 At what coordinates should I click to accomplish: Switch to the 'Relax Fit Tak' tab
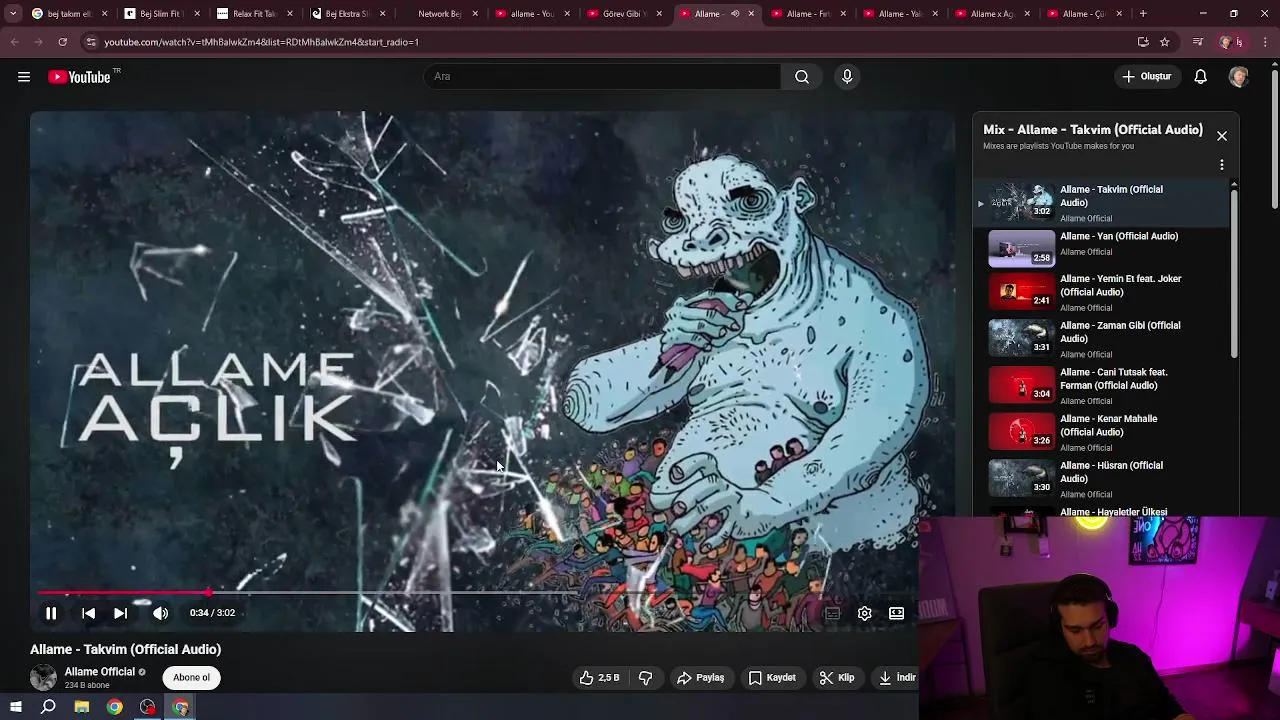pos(253,14)
